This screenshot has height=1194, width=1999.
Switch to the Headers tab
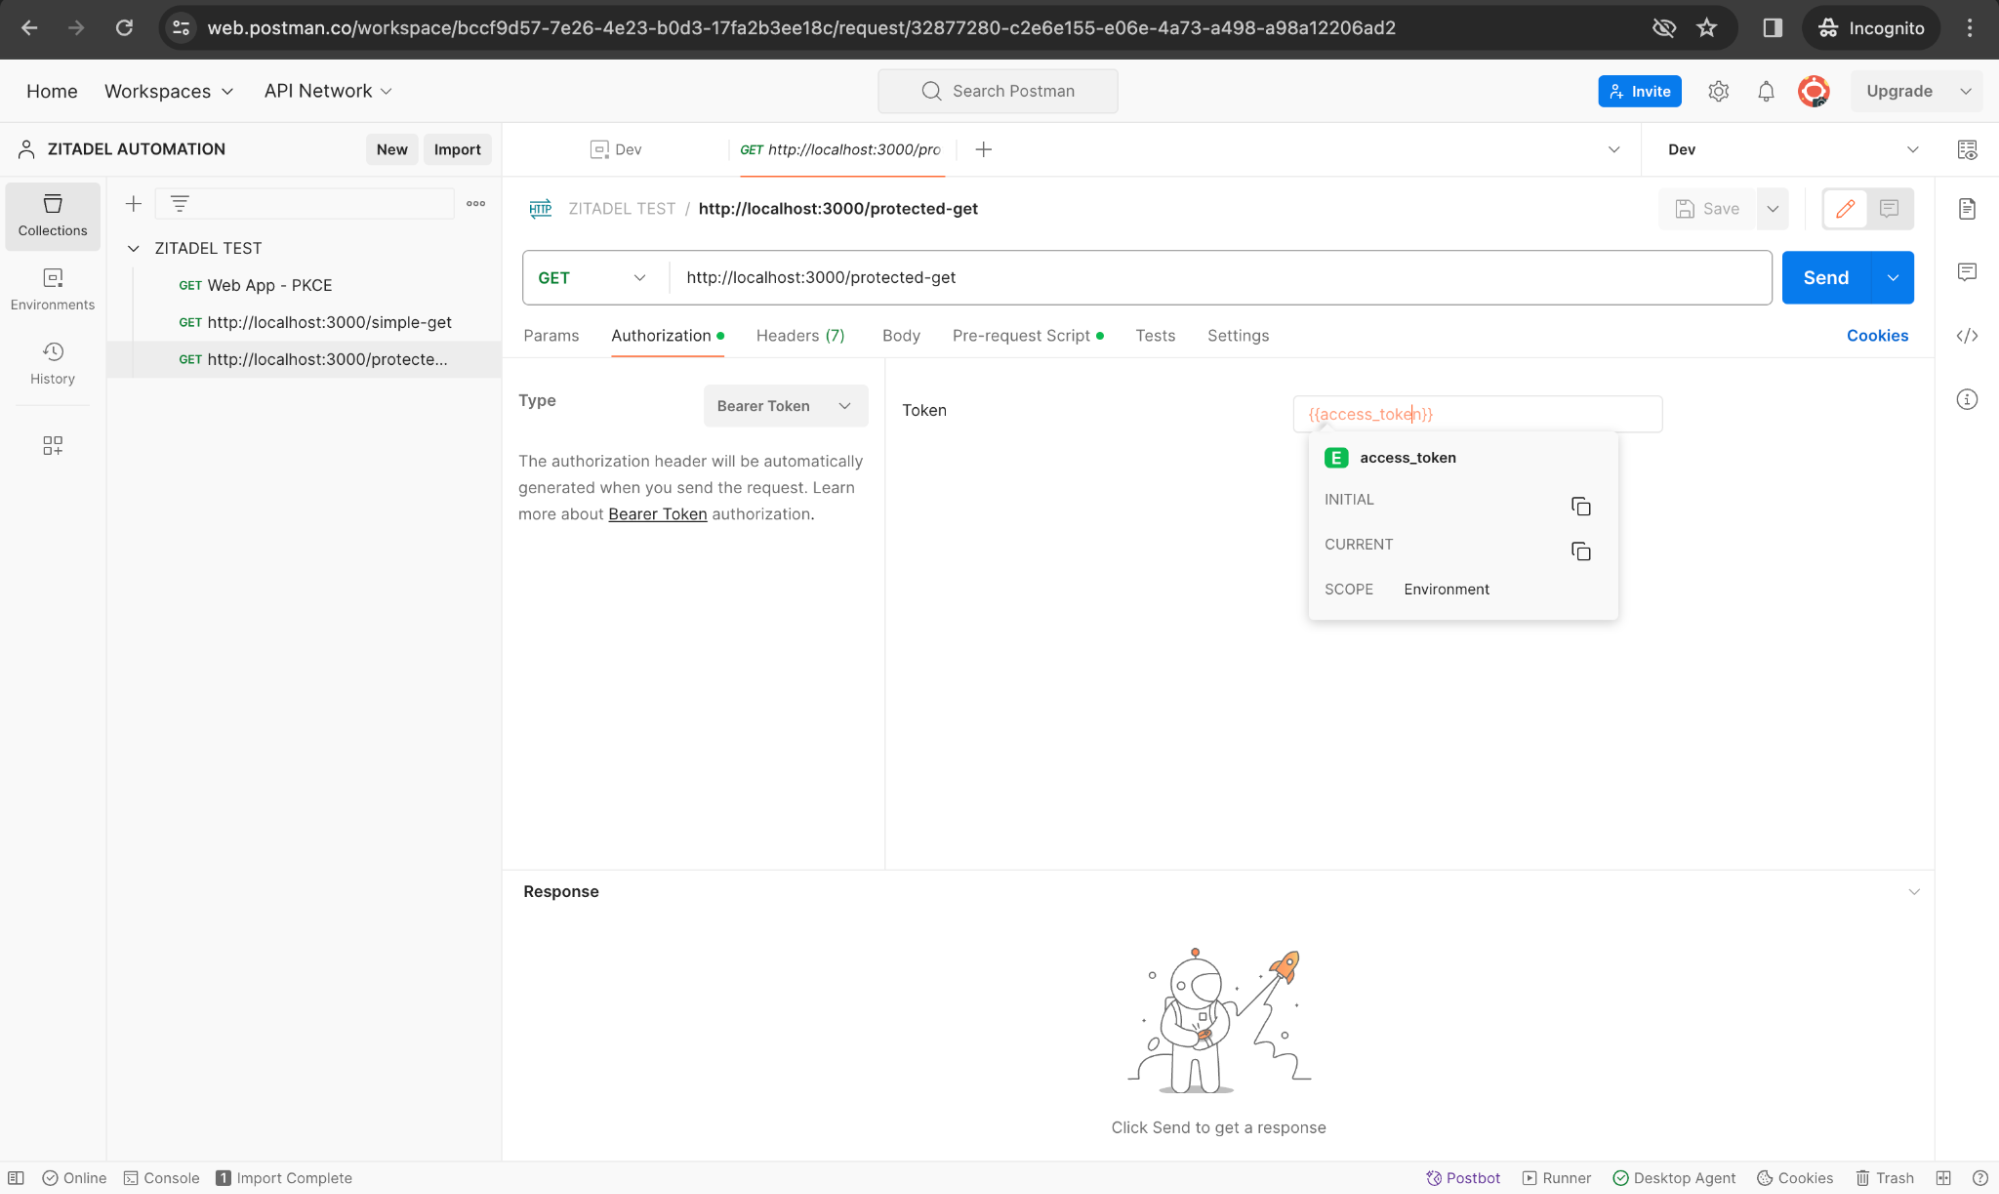tap(798, 334)
